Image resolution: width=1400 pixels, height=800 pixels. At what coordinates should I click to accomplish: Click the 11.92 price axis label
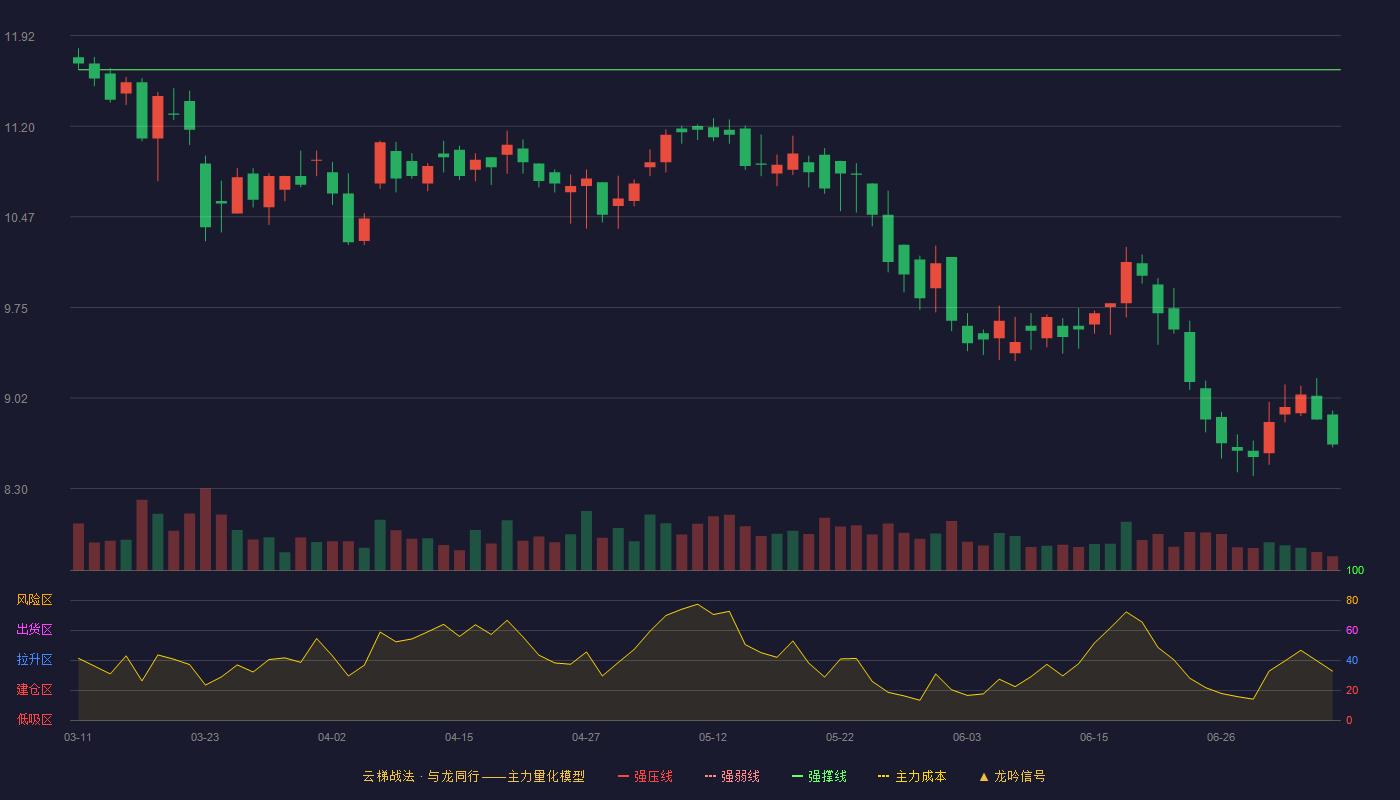[19, 37]
